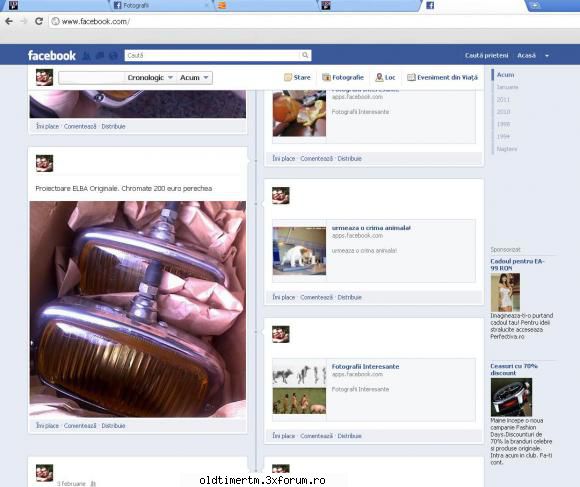
Task: Click evolution animals thumbnail image
Action: point(299,389)
